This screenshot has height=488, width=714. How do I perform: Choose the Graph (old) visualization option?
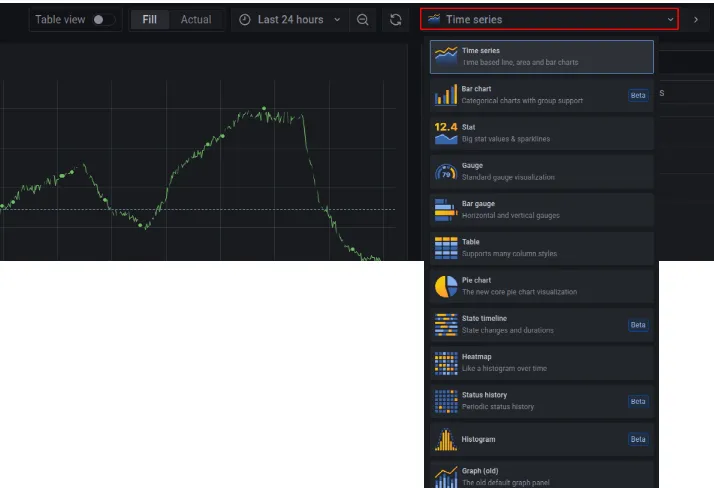(541, 474)
